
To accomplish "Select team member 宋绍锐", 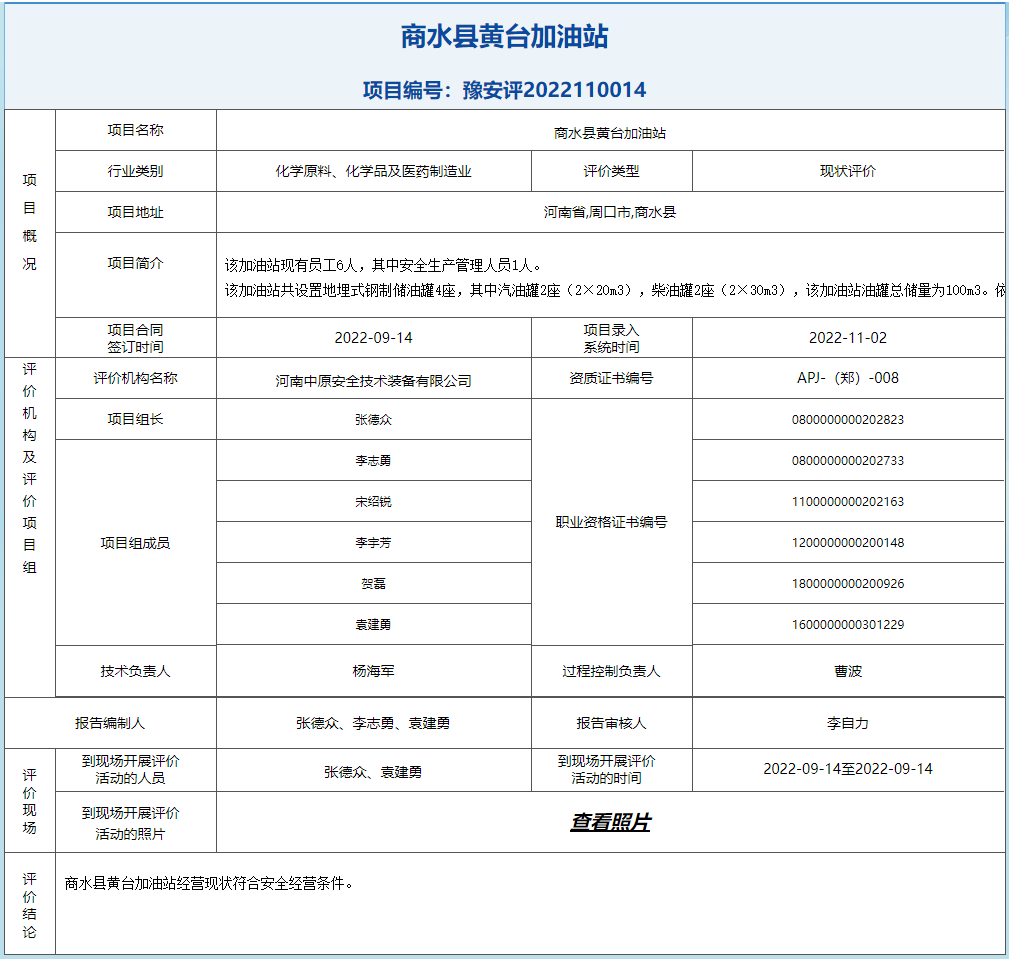I will [372, 501].
